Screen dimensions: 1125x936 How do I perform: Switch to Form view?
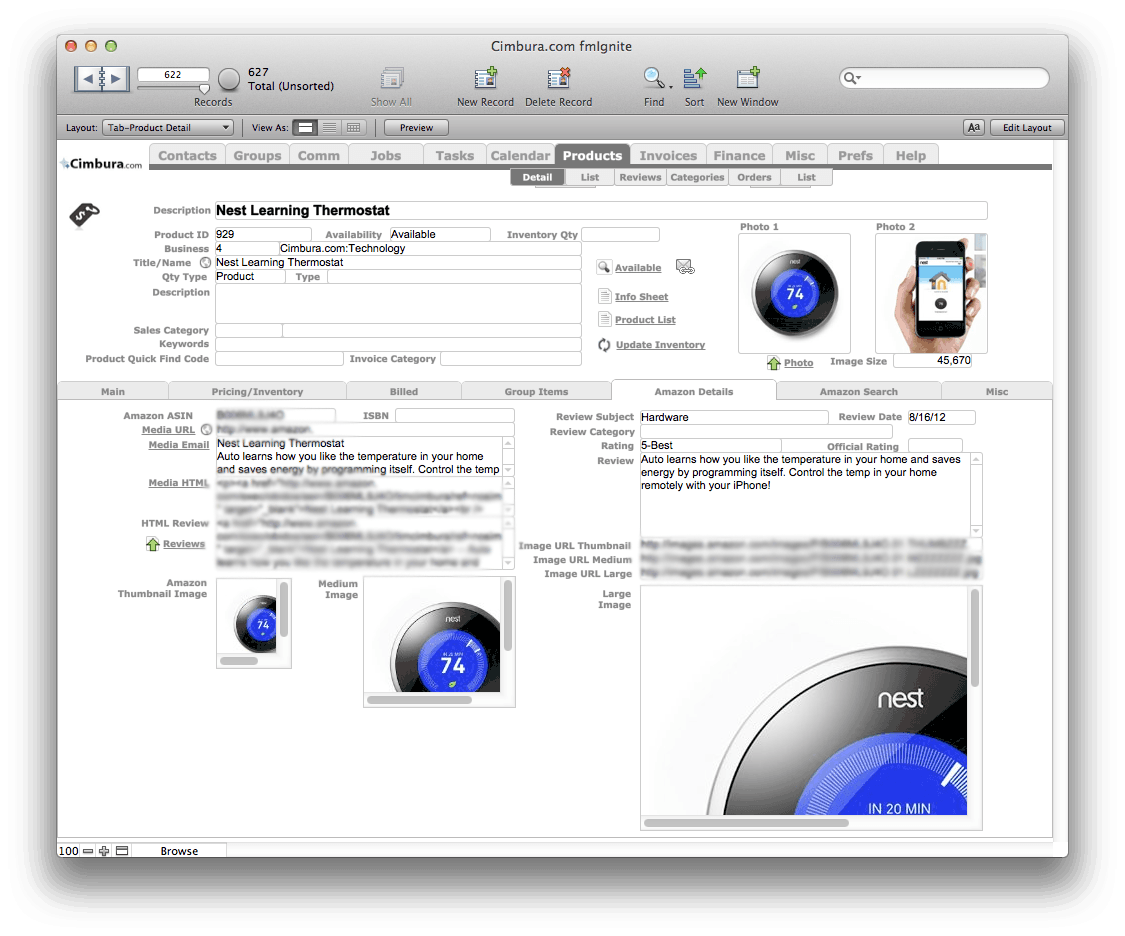point(306,128)
